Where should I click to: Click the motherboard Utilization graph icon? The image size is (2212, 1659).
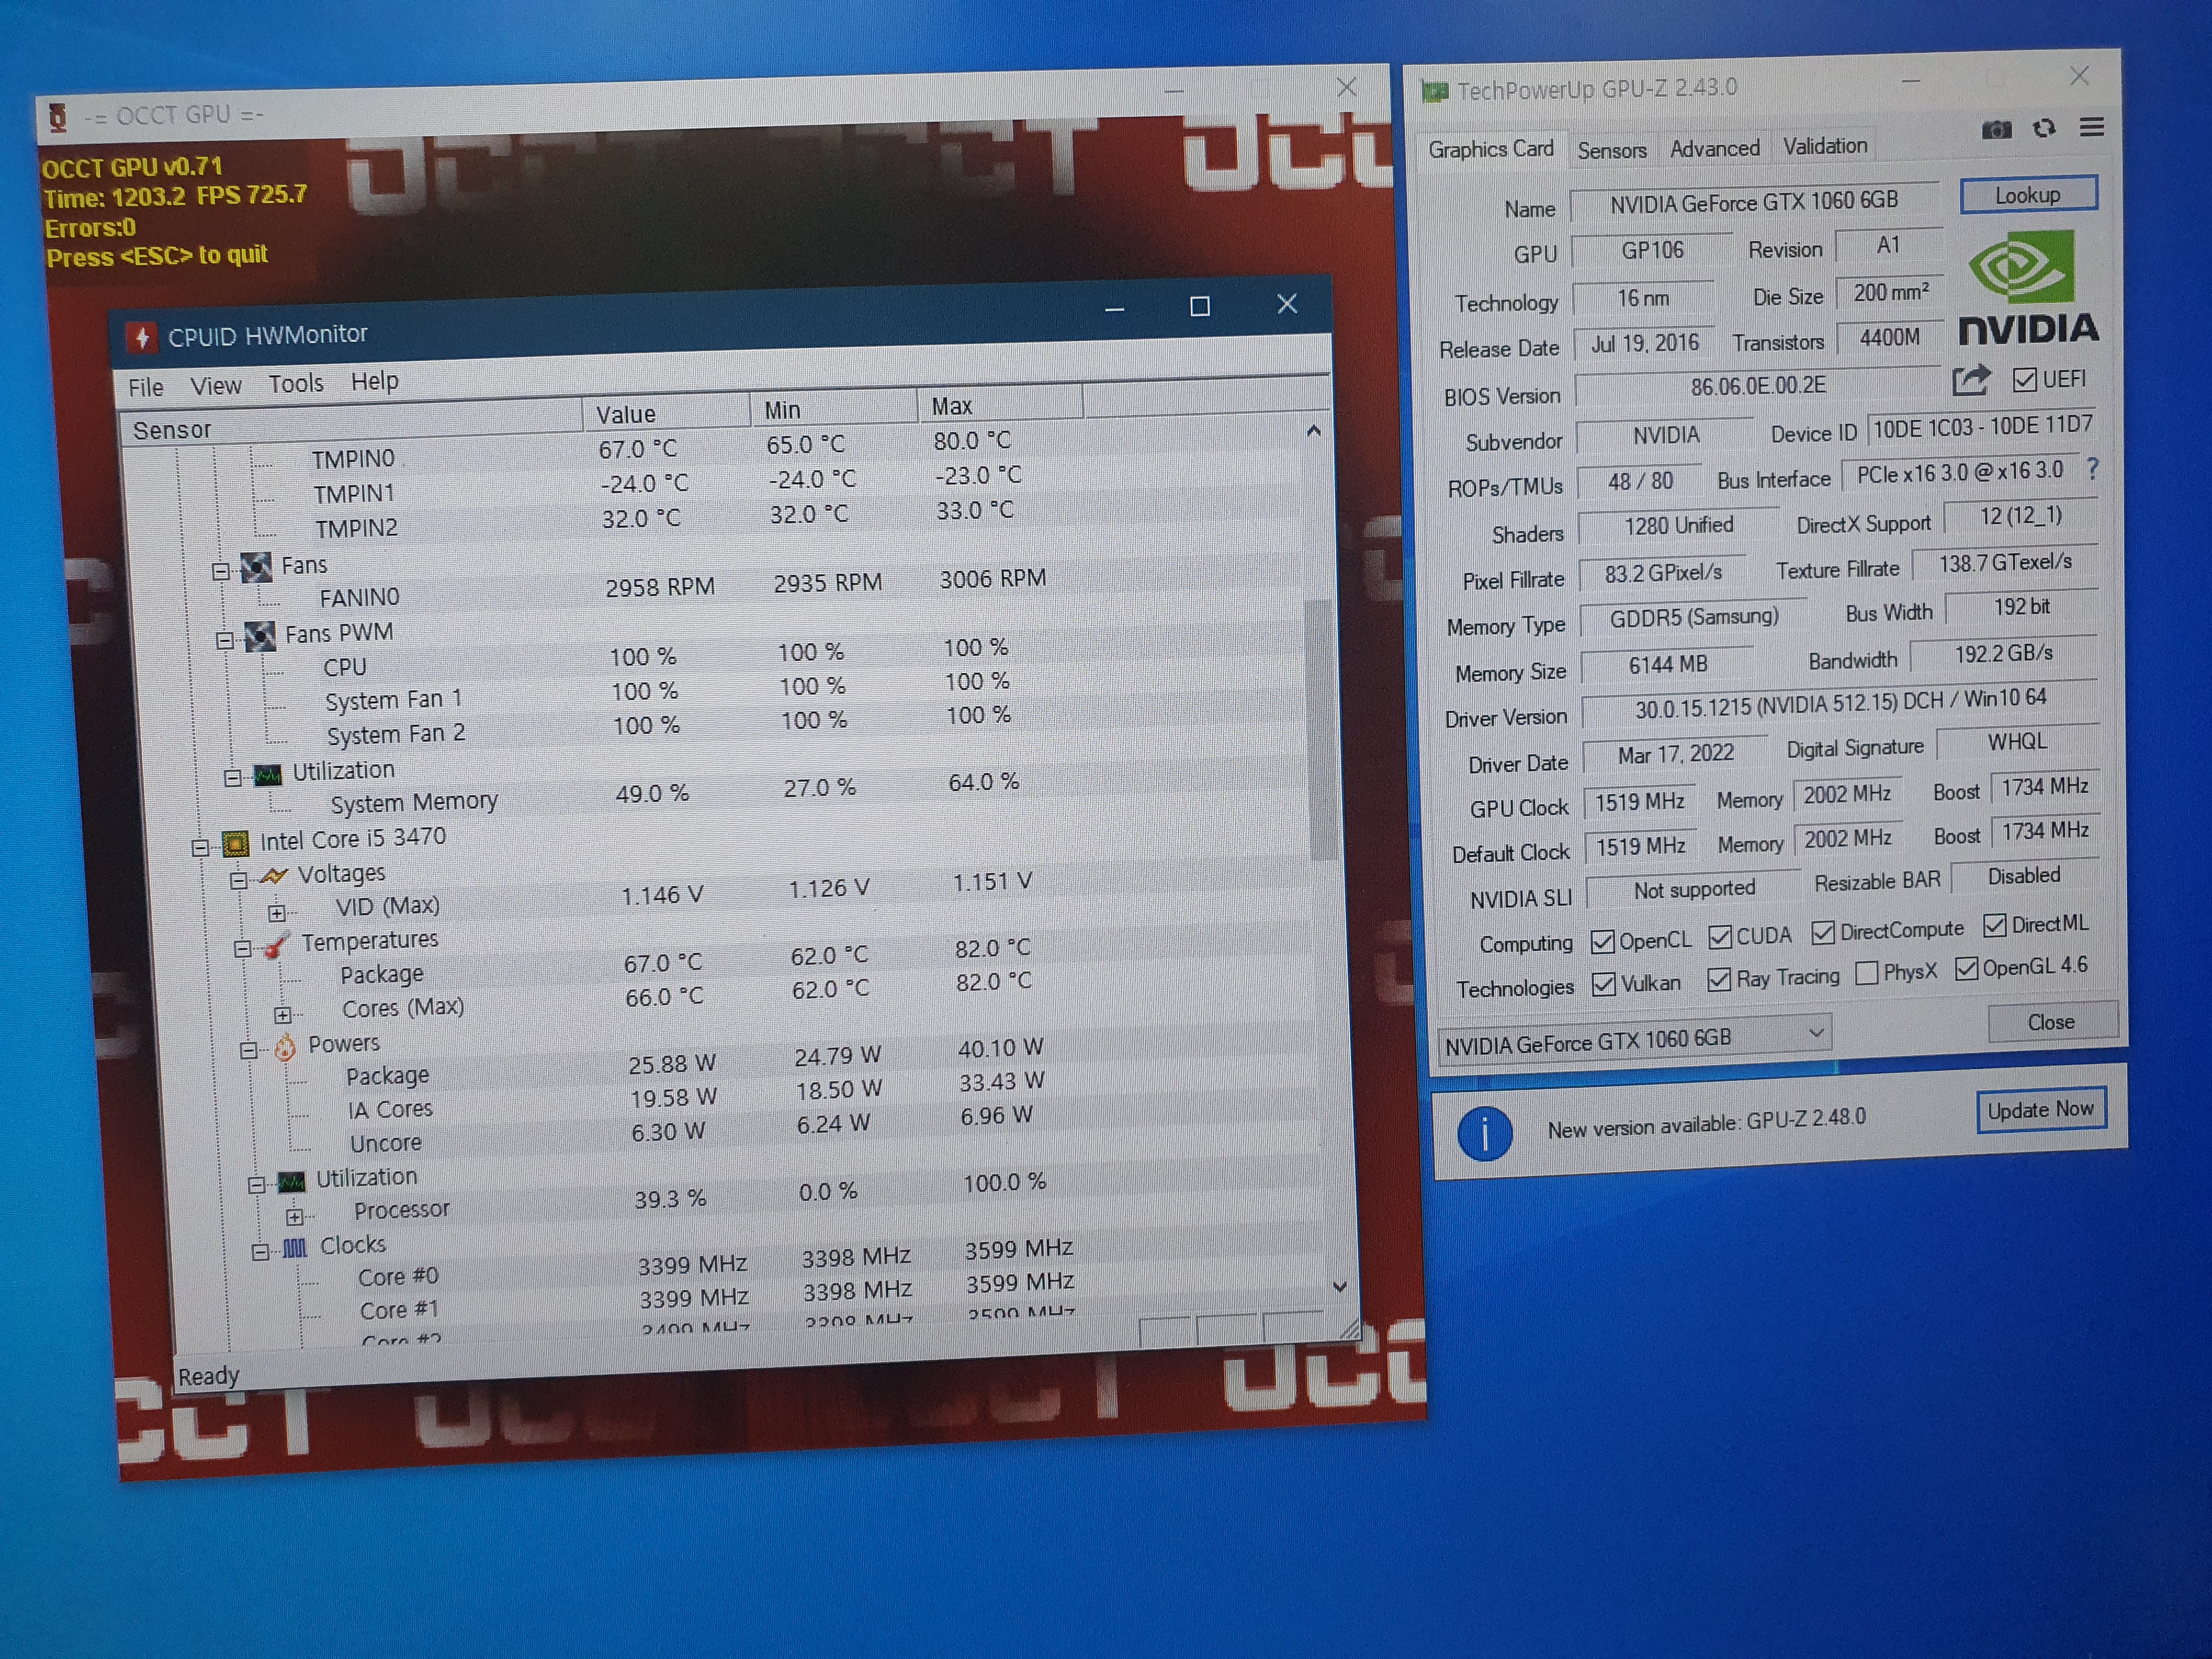click(267, 775)
